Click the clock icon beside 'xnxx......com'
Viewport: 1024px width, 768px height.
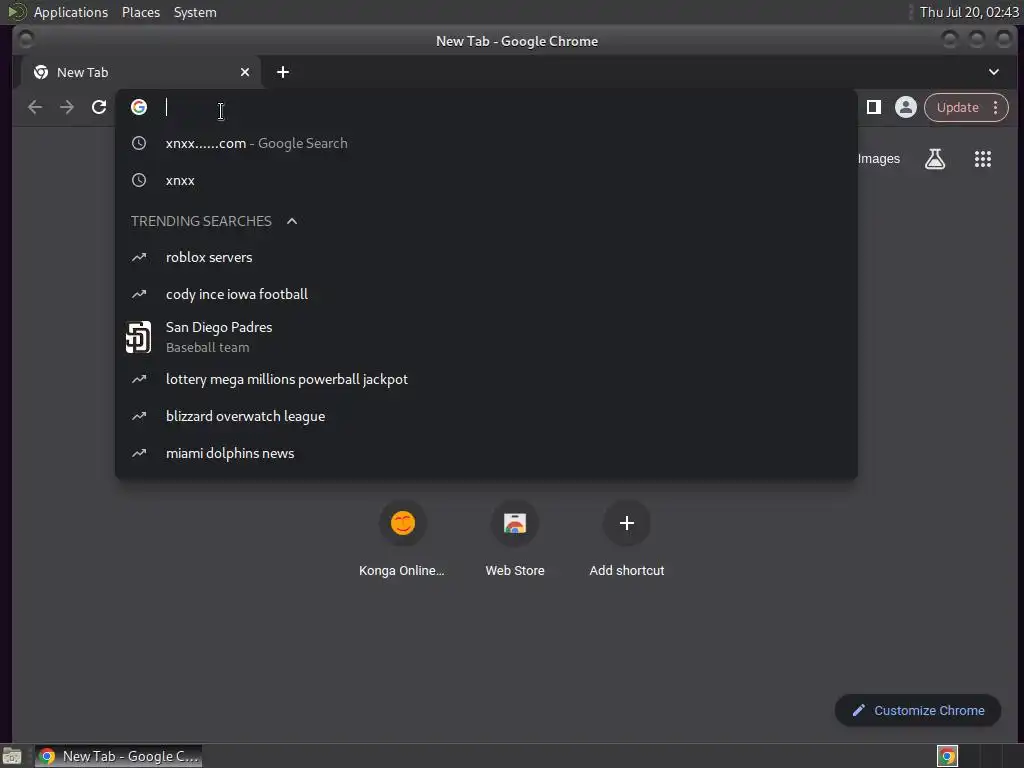click(139, 143)
